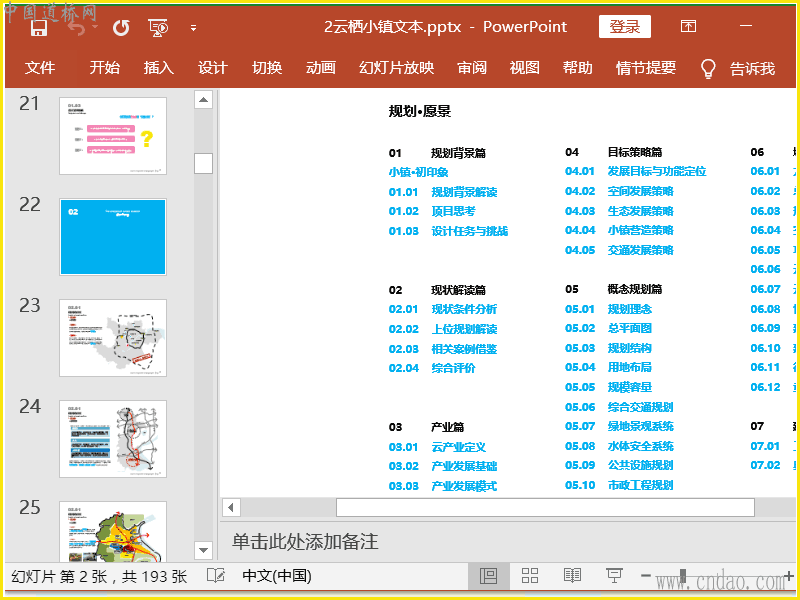This screenshot has width=800, height=600.
Task: Click horizontal scrollbar left arrow
Action: point(231,508)
